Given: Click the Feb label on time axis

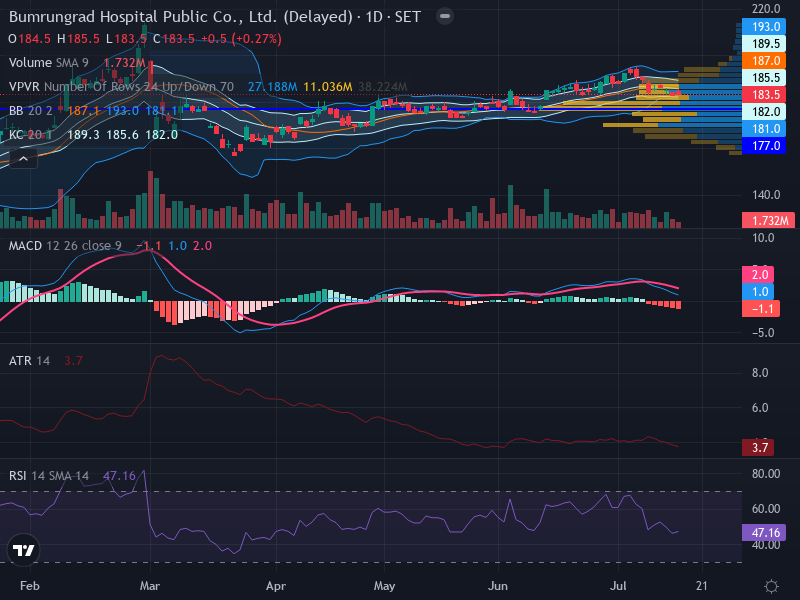Looking at the screenshot, I should pyautogui.click(x=30, y=586).
